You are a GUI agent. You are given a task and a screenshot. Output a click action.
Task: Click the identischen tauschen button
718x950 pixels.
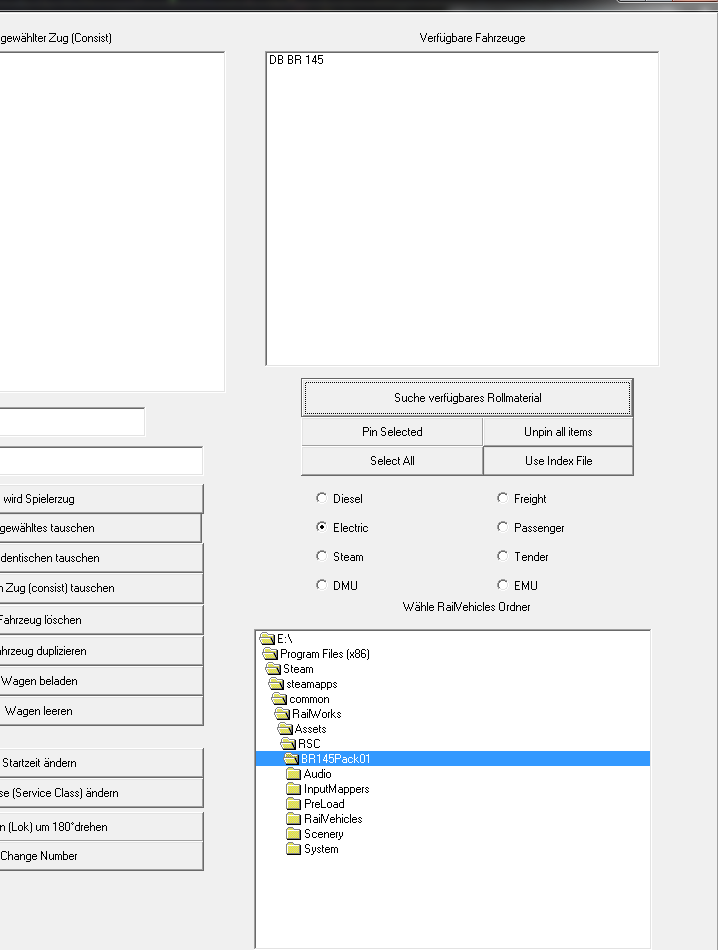(x=101, y=558)
